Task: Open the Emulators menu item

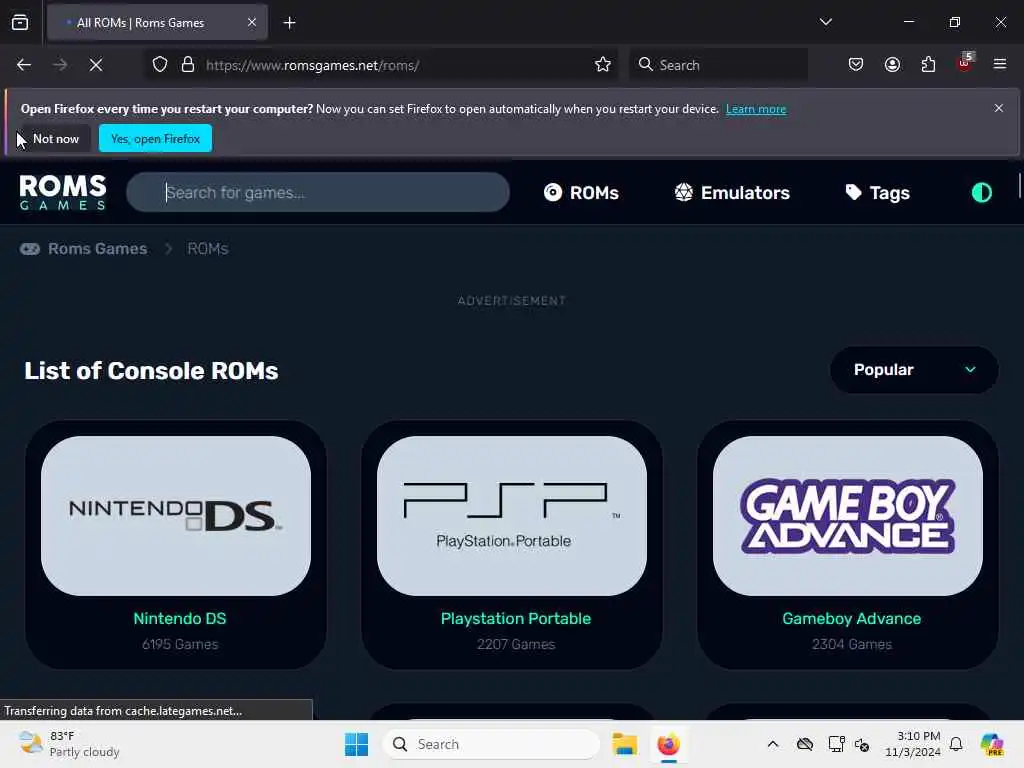Action: point(732,193)
